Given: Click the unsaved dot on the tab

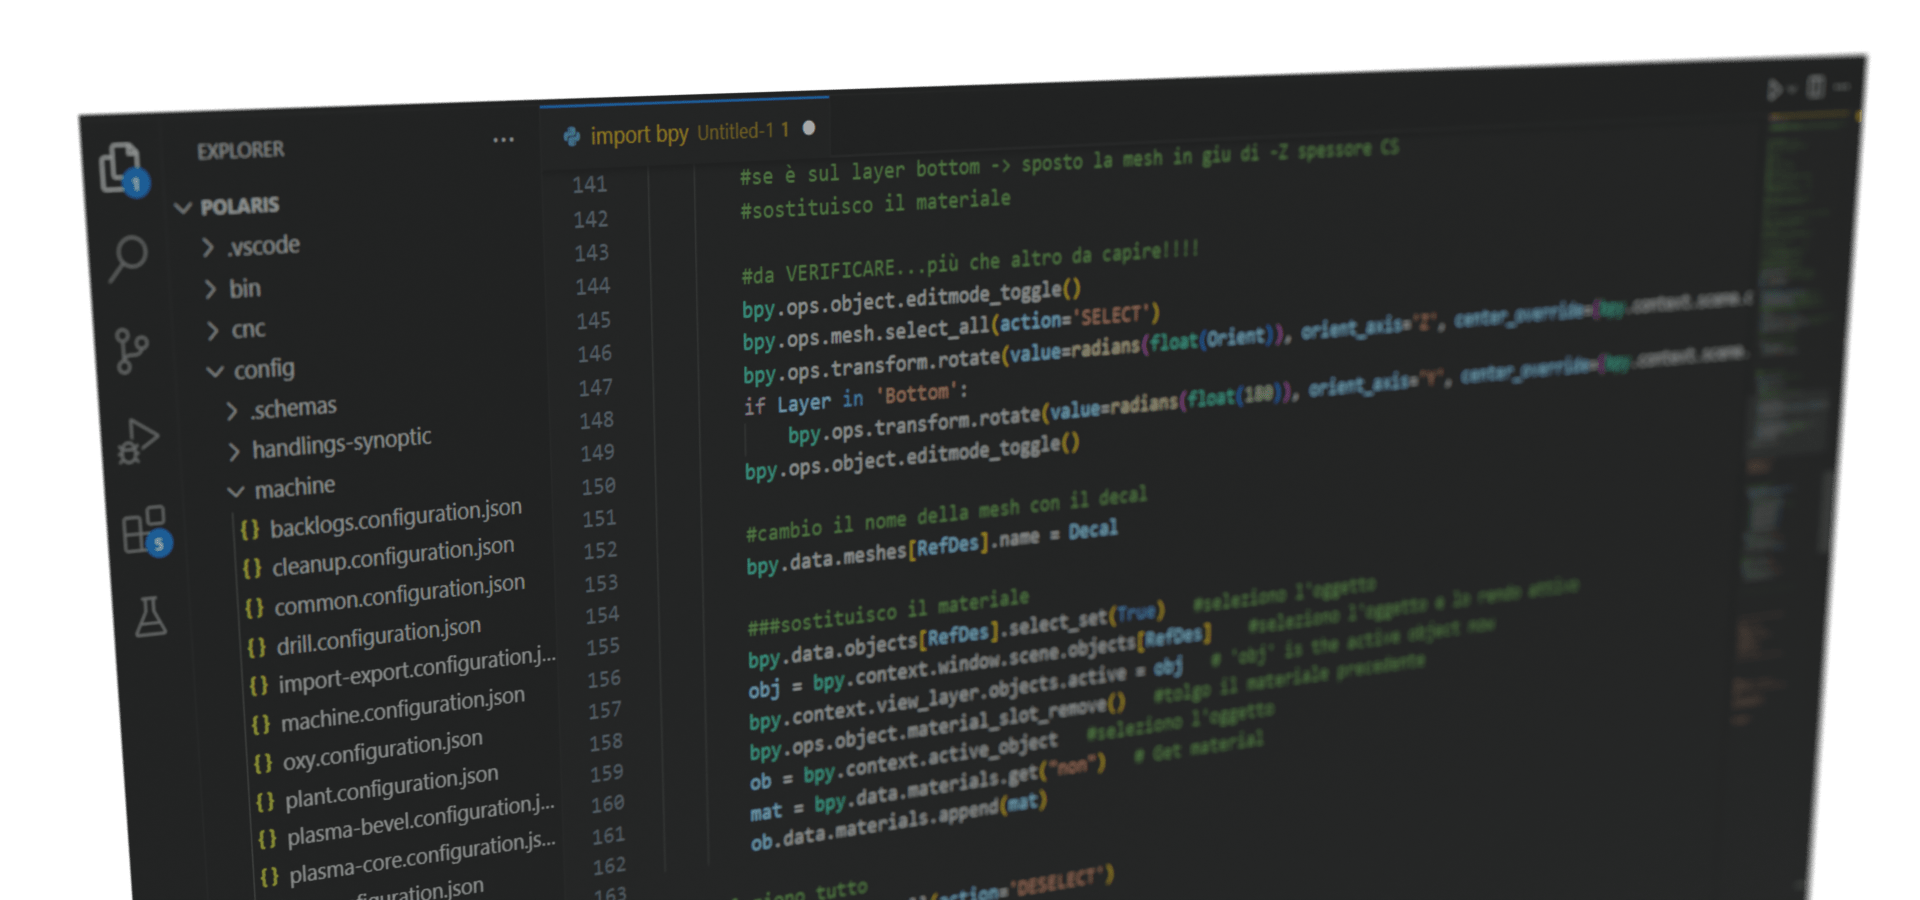Looking at the screenshot, I should pyautogui.click(x=809, y=128).
